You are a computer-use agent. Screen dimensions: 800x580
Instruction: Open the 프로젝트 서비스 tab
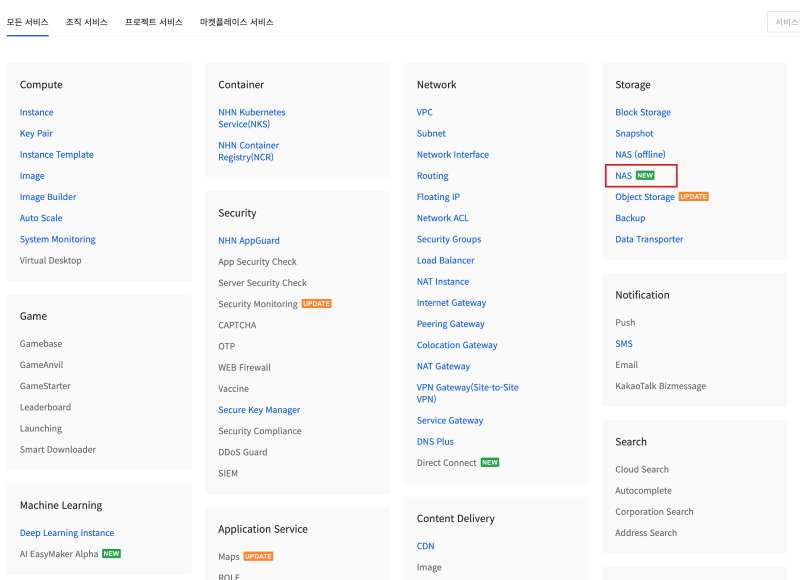pyautogui.click(x=154, y=22)
